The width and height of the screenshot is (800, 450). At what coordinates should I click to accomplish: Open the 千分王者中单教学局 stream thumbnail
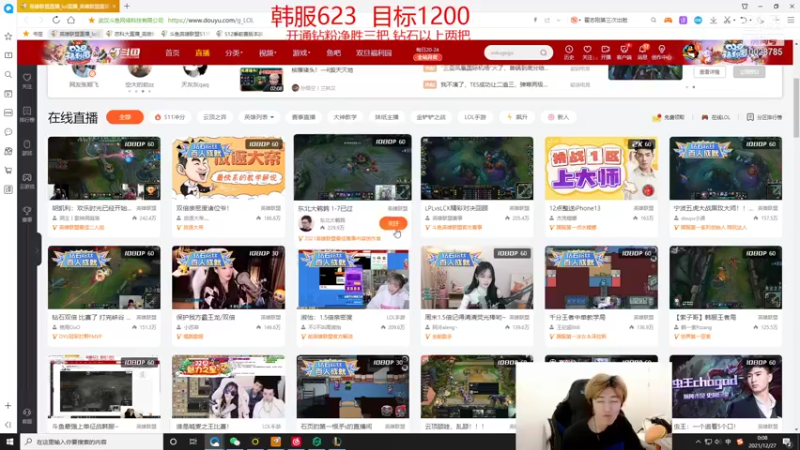[601, 278]
